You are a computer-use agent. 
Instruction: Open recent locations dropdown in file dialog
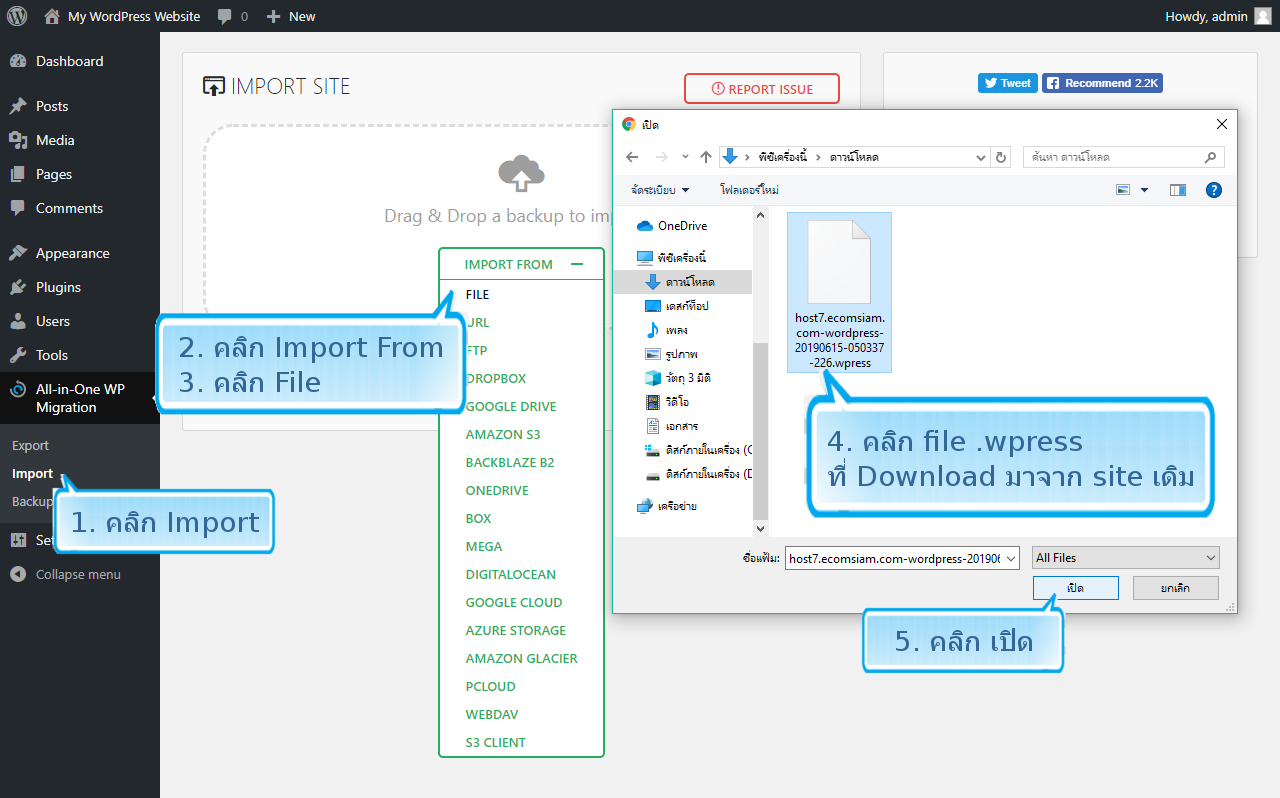click(685, 157)
